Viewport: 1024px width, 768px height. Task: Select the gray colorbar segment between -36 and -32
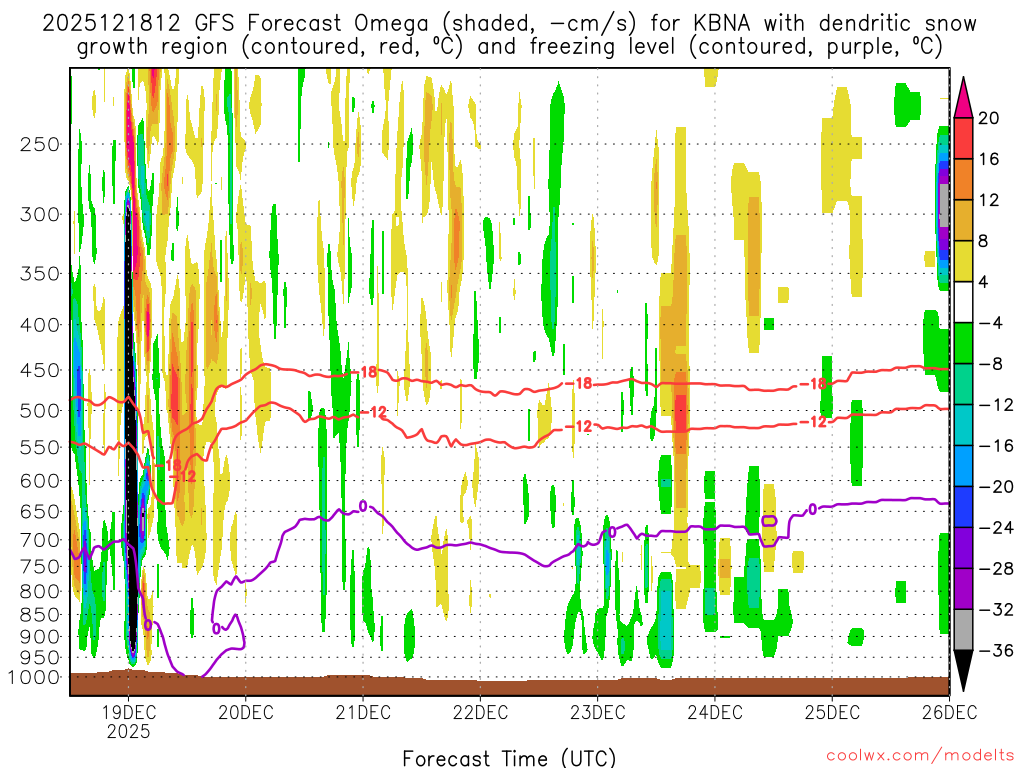(x=963, y=630)
